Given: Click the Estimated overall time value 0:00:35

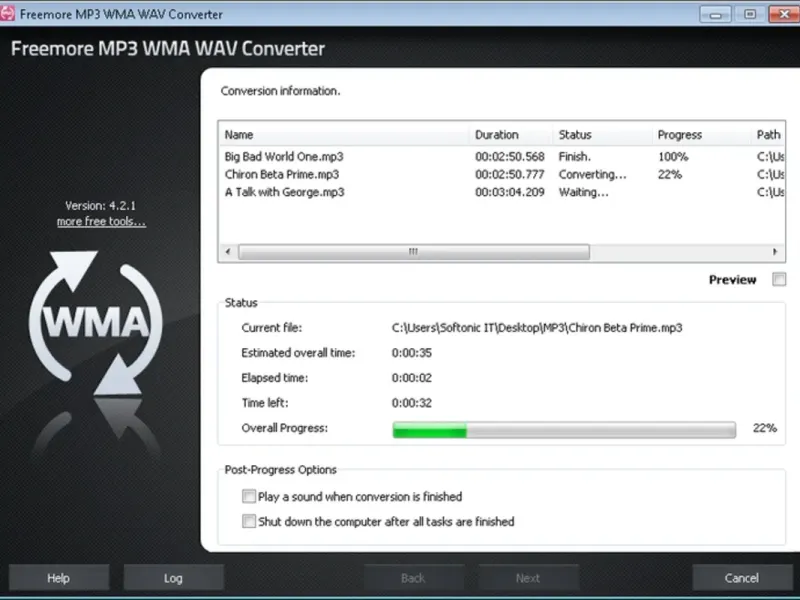Looking at the screenshot, I should (x=412, y=353).
